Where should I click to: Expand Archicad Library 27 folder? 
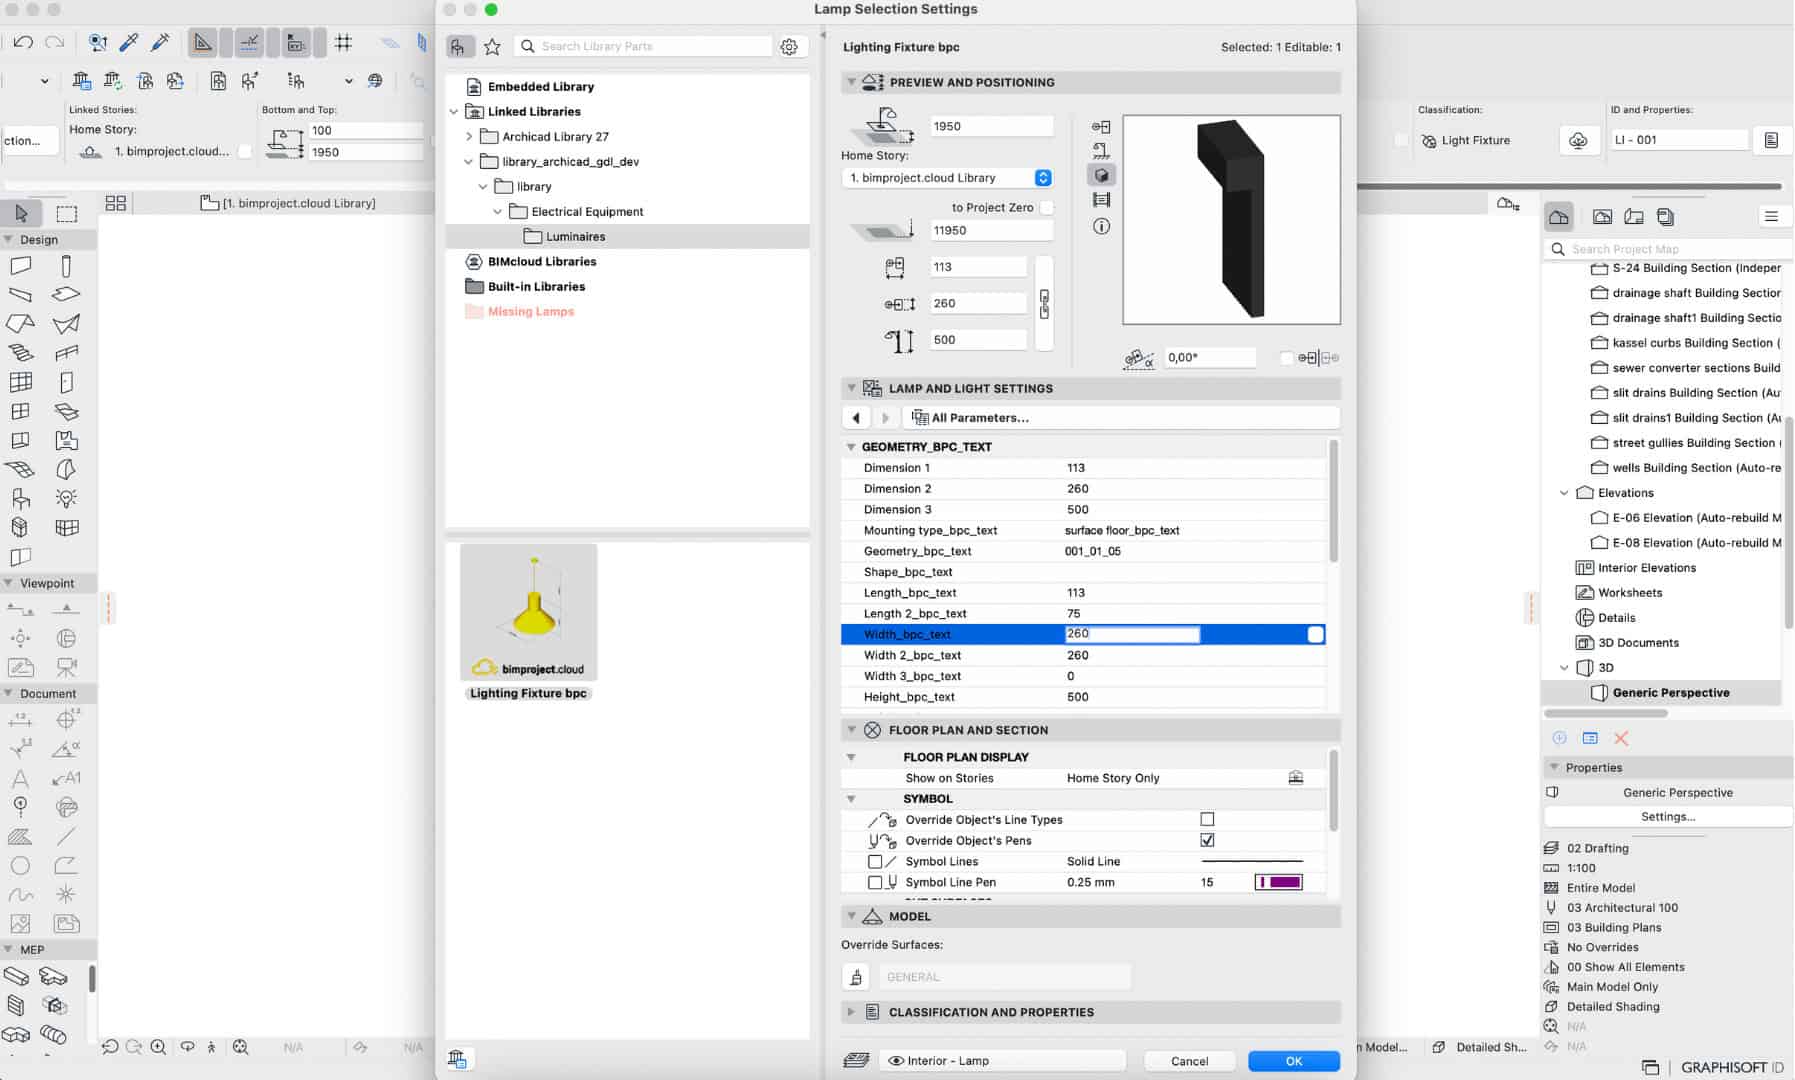[469, 137]
